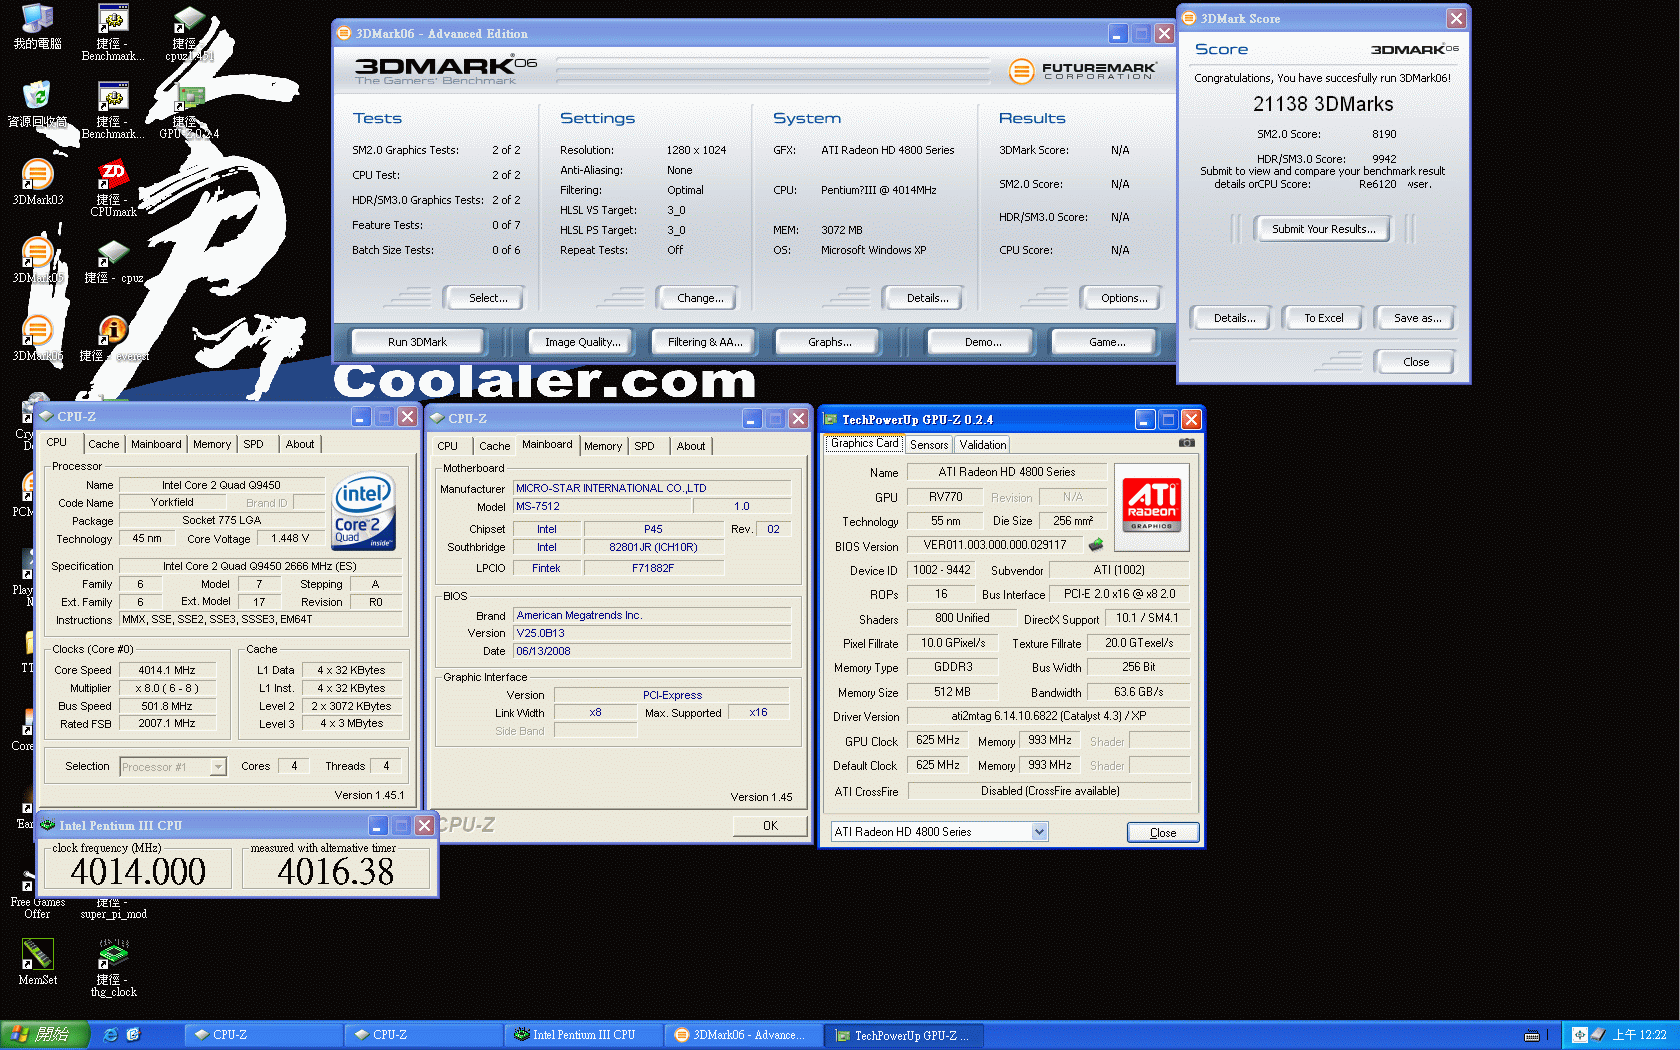Click the Filtering & AA button
The height and width of the screenshot is (1050, 1680).
click(705, 342)
